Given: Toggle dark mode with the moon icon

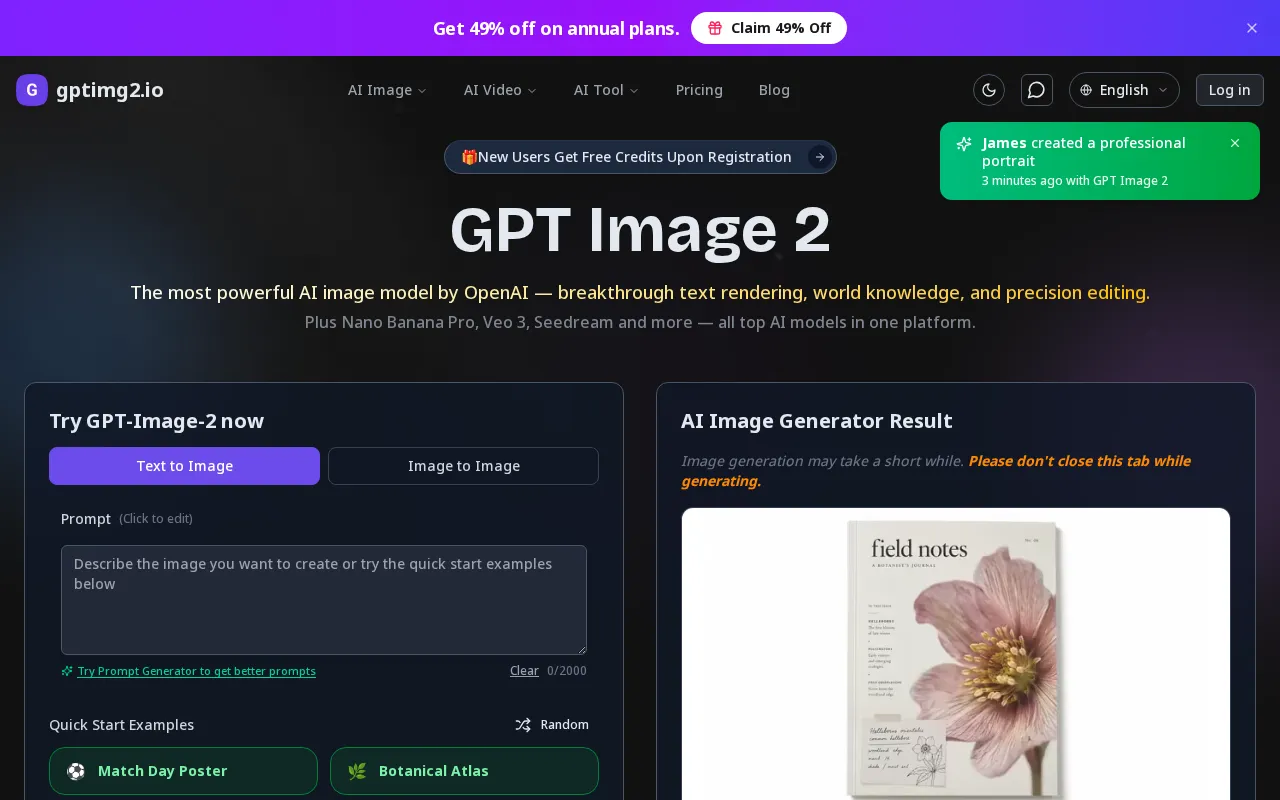Looking at the screenshot, I should pyautogui.click(x=989, y=90).
